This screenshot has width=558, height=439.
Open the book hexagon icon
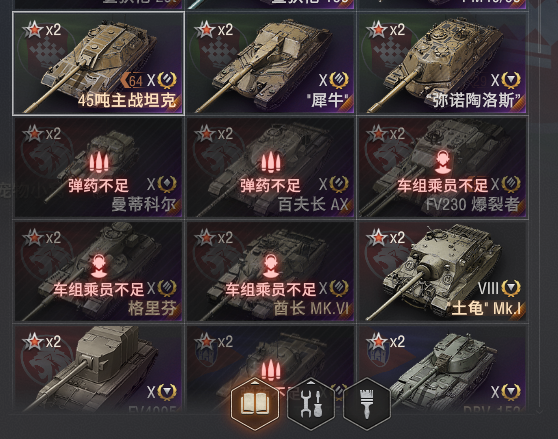(255, 404)
